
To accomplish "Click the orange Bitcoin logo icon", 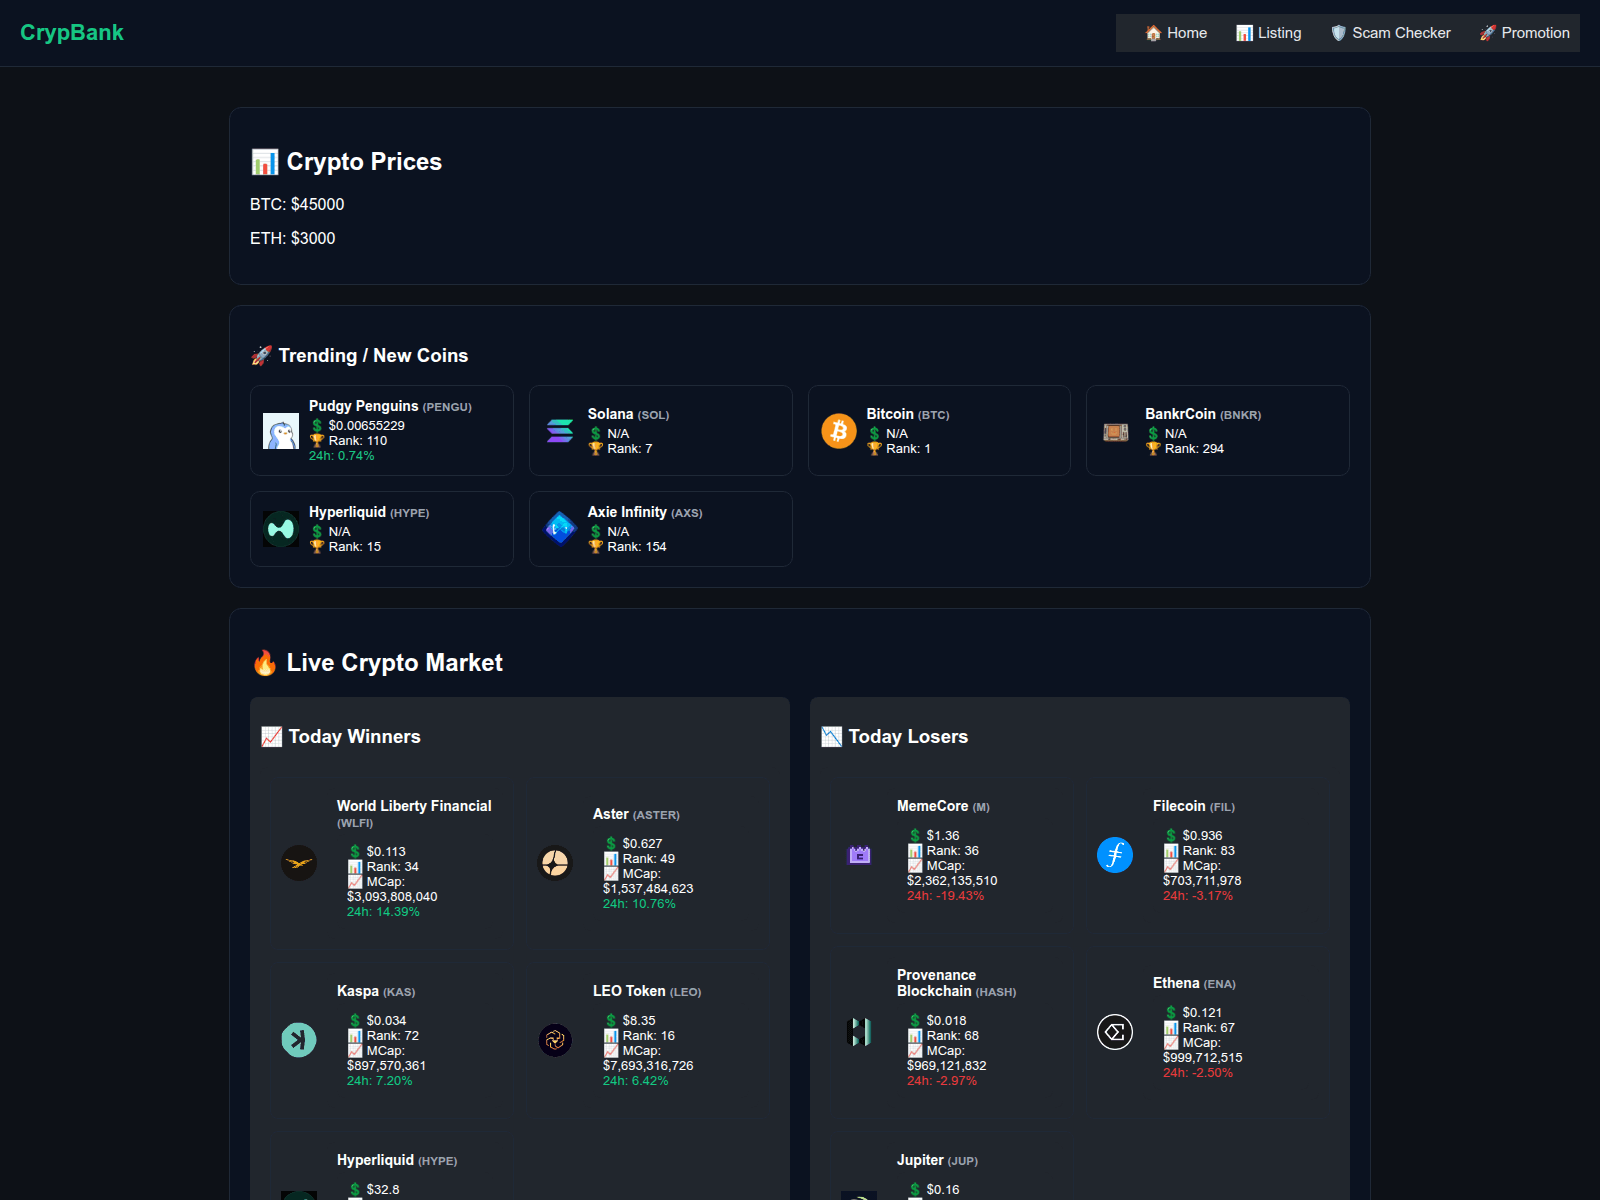I will click(839, 431).
